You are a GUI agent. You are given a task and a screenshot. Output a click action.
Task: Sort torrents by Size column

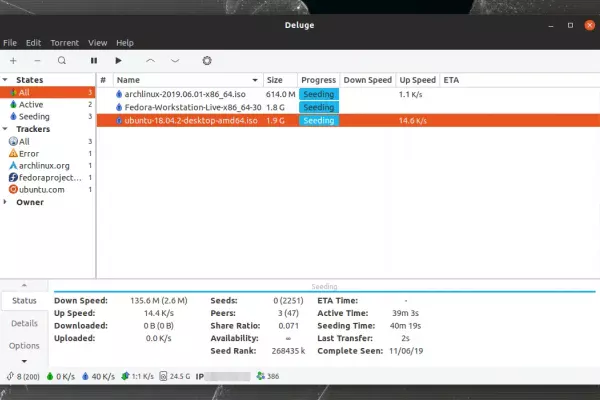pos(280,80)
